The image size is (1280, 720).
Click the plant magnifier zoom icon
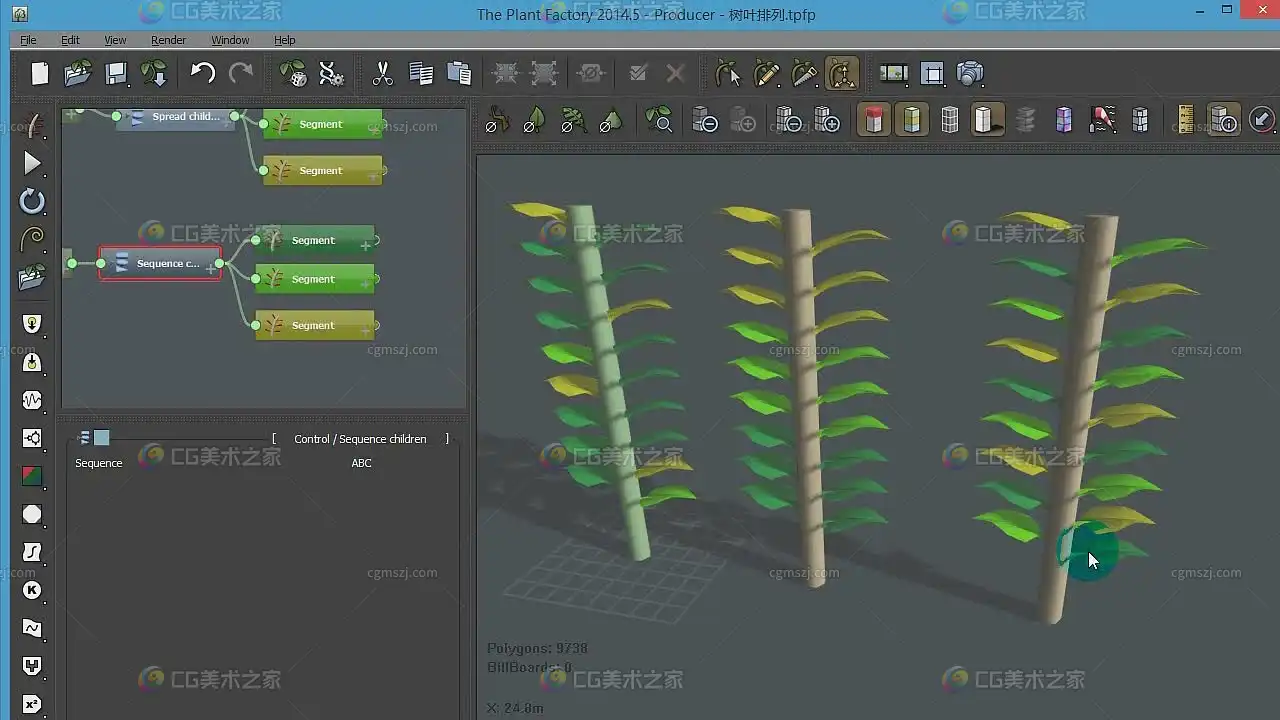pos(658,121)
